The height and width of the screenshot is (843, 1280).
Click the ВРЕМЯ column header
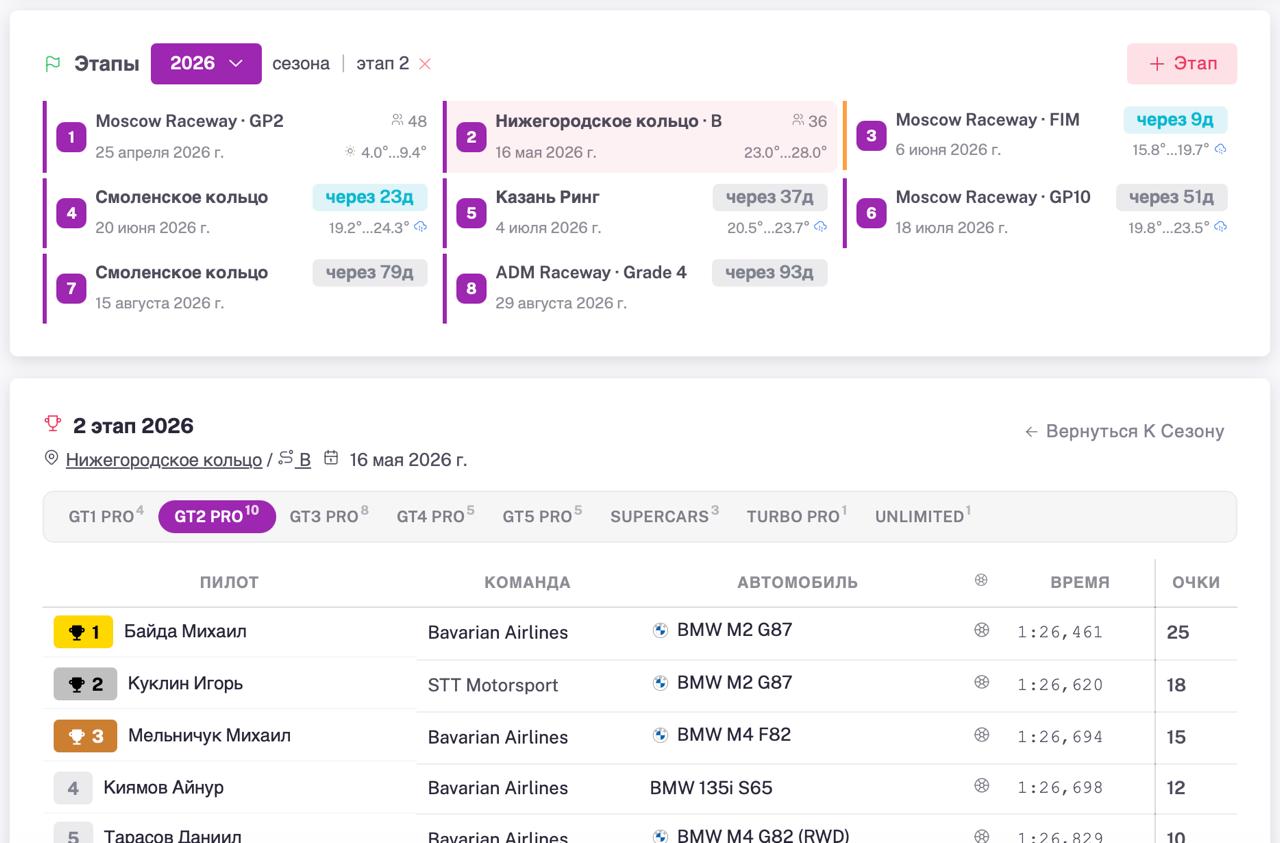[x=1080, y=582]
